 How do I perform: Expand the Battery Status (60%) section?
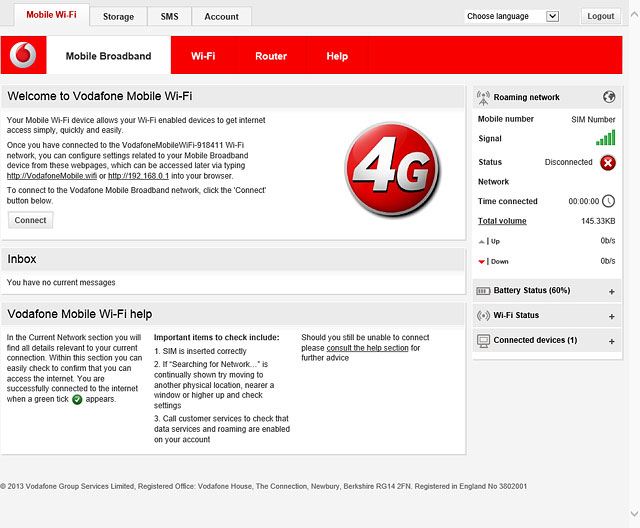click(611, 292)
